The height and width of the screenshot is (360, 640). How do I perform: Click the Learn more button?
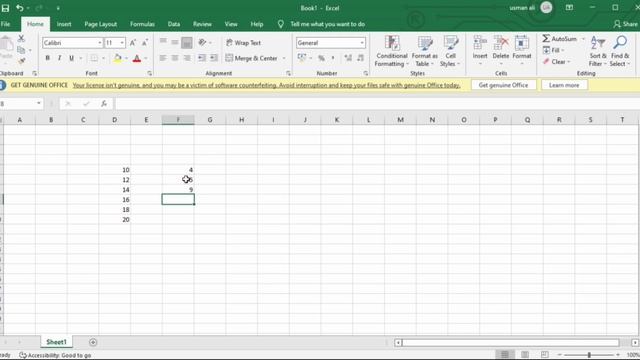click(564, 85)
